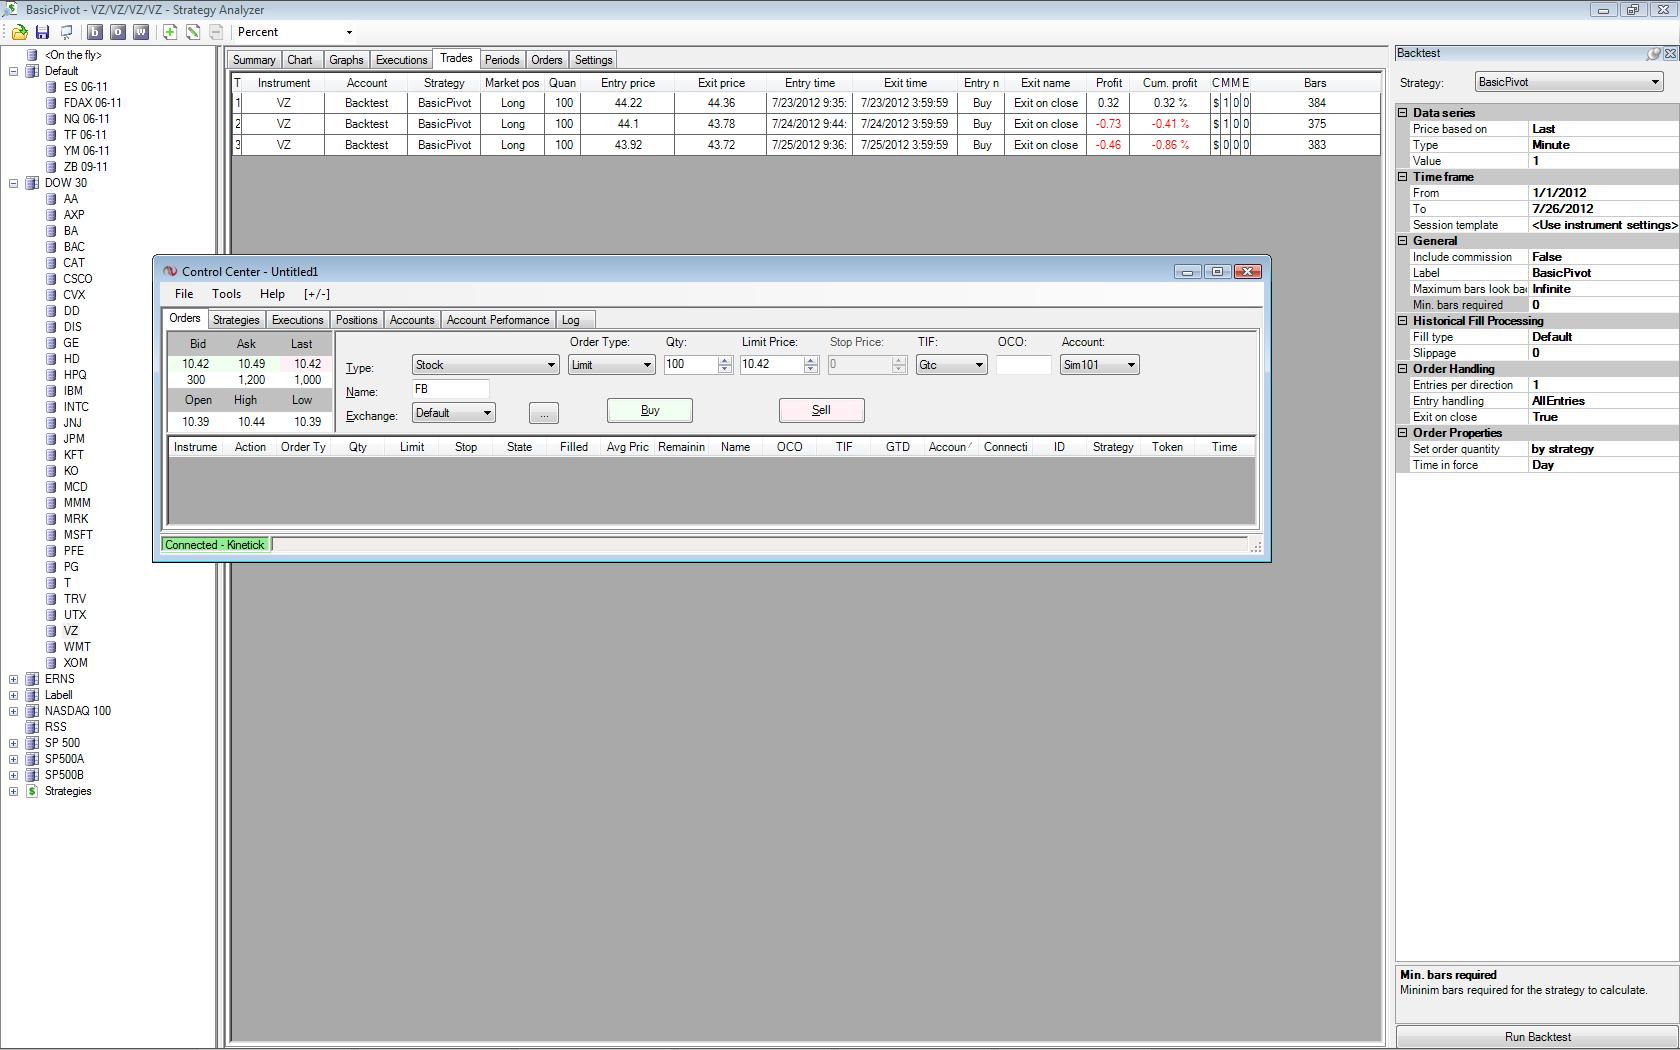The image size is (1680, 1050).
Task: Click the Entry price cell '43.92'
Action: (x=628, y=145)
